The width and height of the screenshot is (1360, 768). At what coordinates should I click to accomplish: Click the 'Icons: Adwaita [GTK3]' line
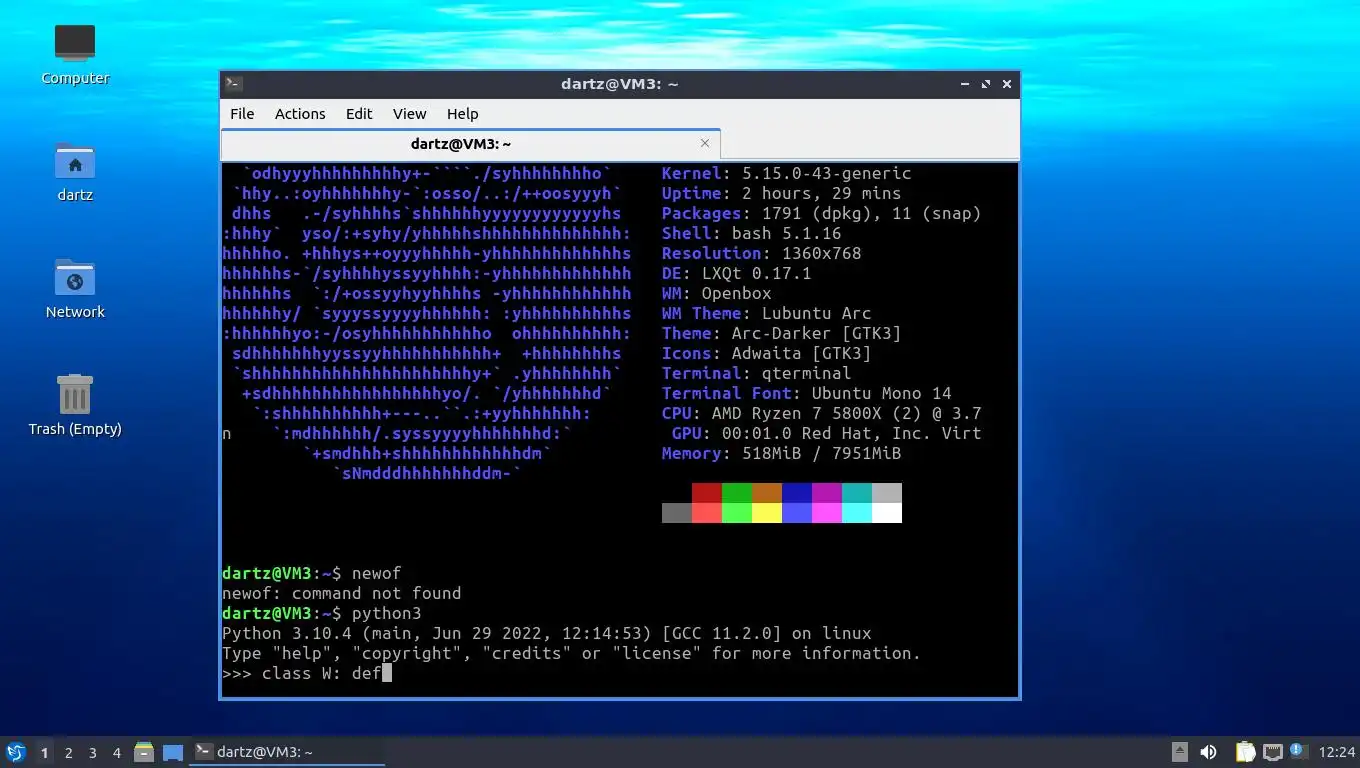(x=766, y=353)
